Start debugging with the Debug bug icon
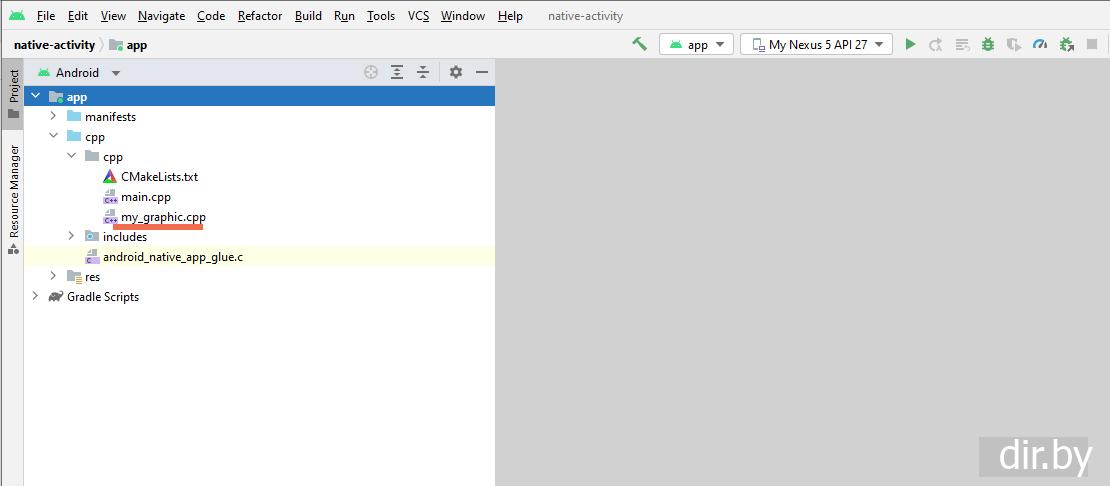The width and height of the screenshot is (1110, 486). coord(988,45)
